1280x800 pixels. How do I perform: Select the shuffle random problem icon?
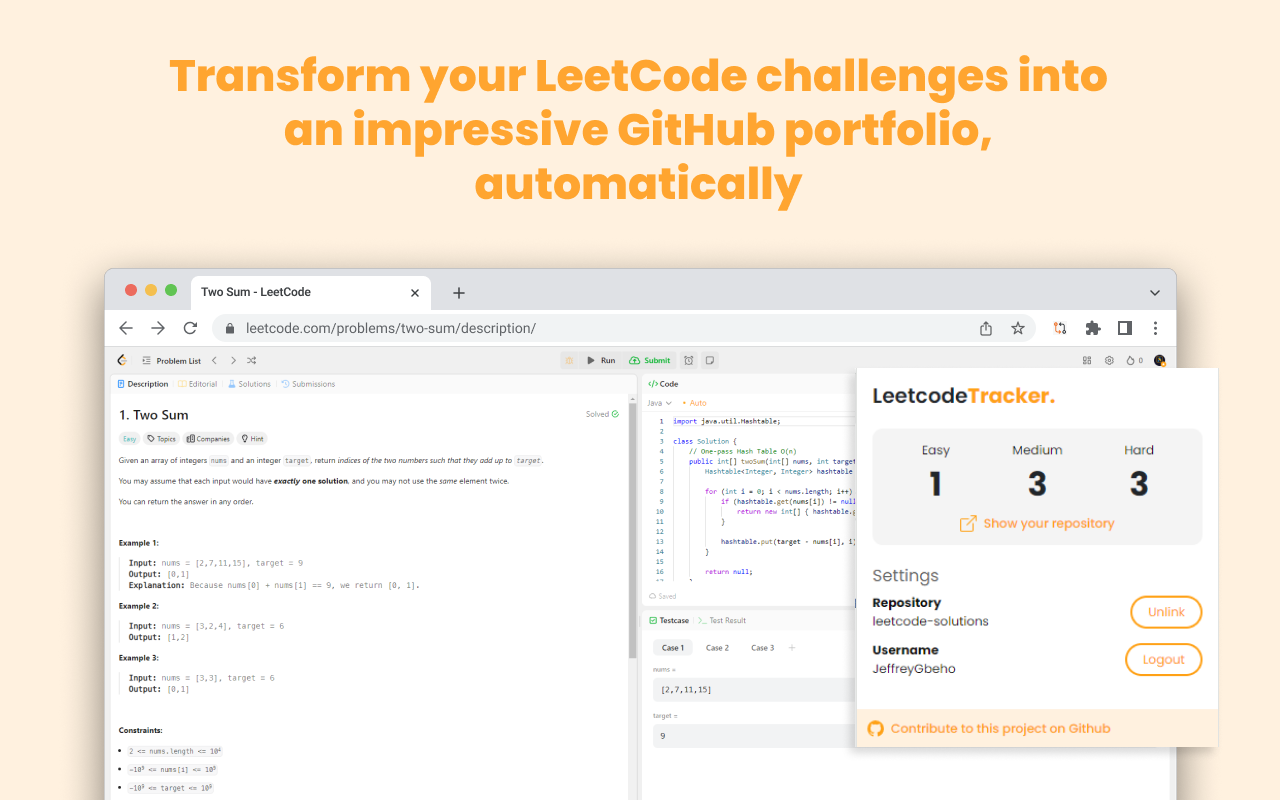pos(252,360)
